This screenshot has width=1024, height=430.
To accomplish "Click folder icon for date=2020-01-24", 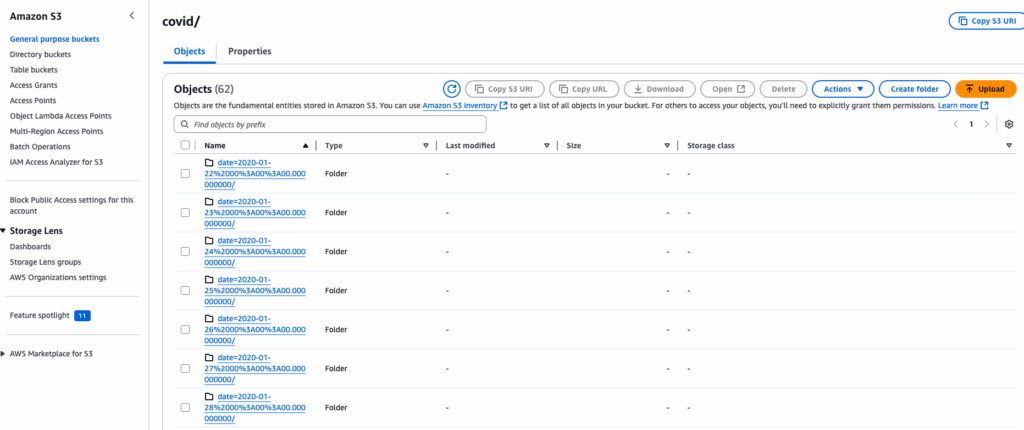I will (x=209, y=240).
